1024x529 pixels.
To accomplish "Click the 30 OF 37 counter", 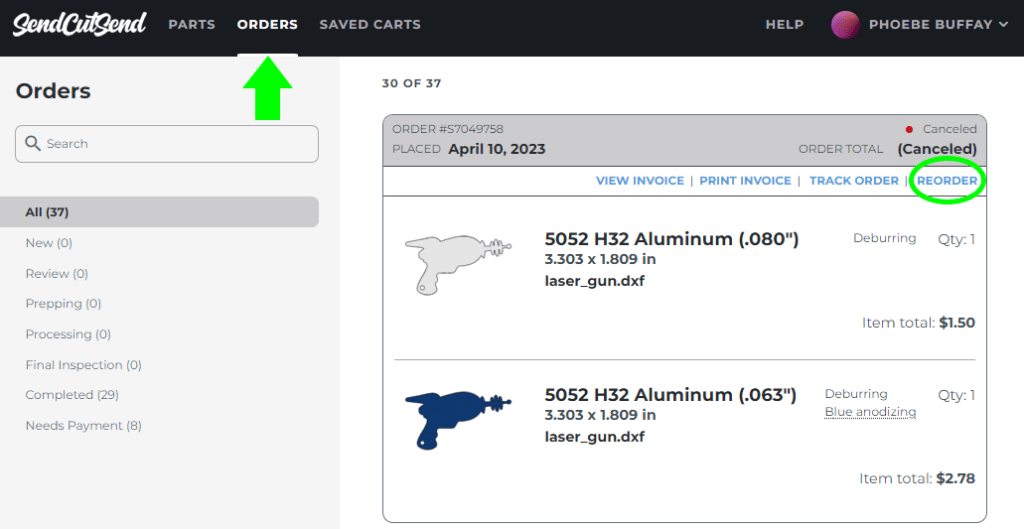I will 411,84.
